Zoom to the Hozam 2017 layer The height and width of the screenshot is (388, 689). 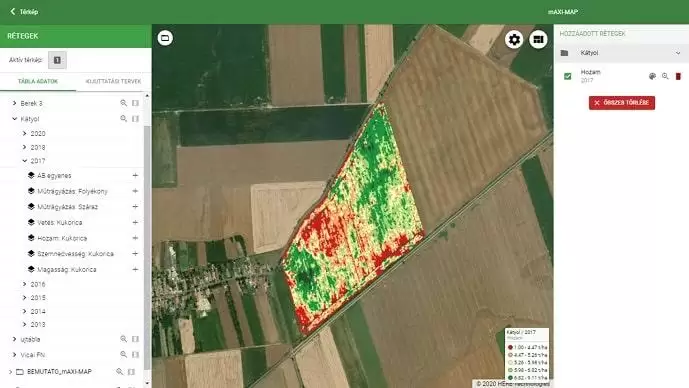(x=665, y=76)
